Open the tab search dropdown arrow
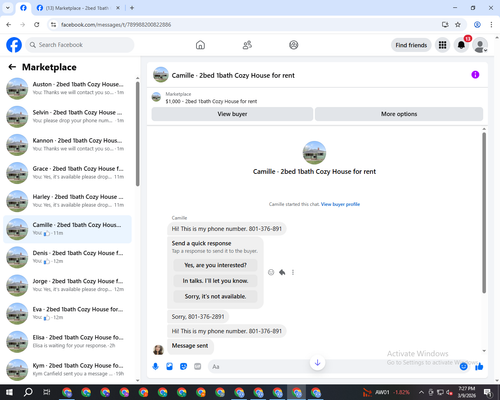The height and width of the screenshot is (400, 500). 8,8
